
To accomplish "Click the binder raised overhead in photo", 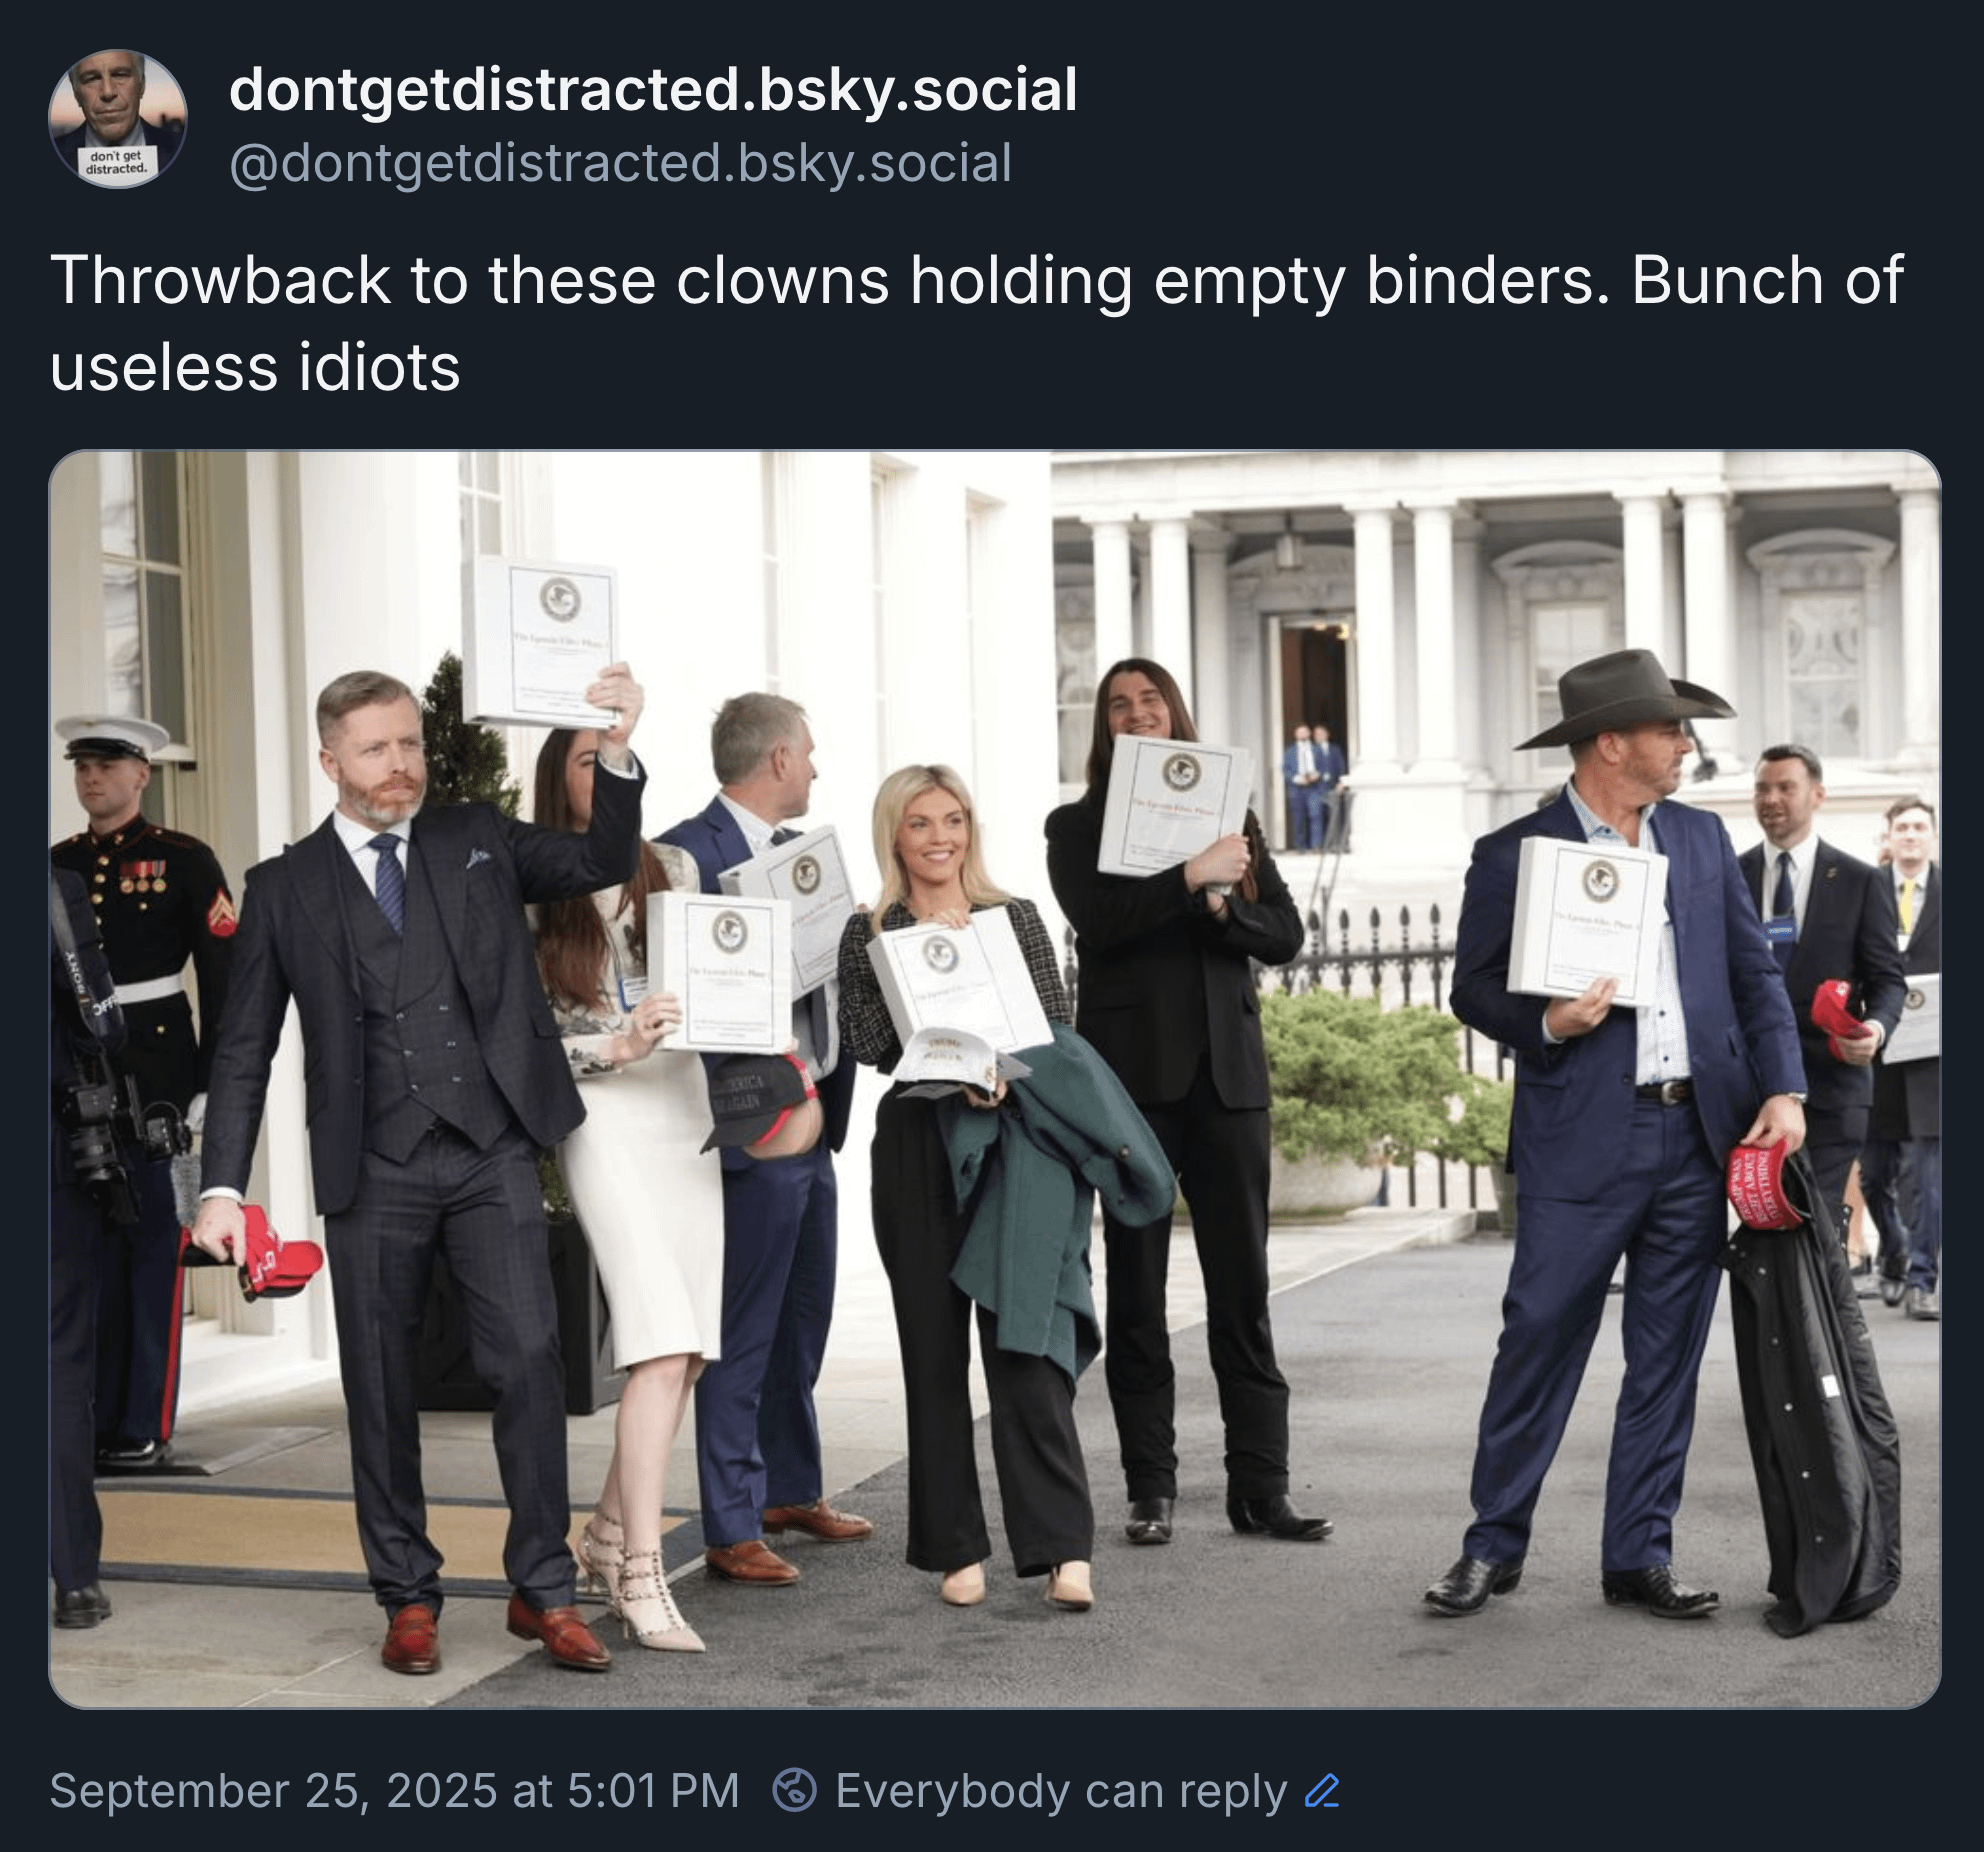I will (543, 640).
